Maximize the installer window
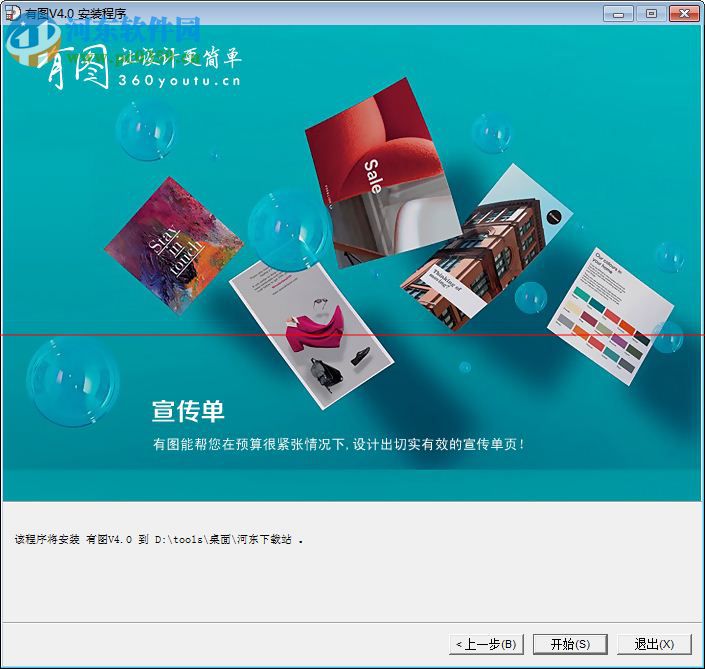The height and width of the screenshot is (669, 705). 651,13
